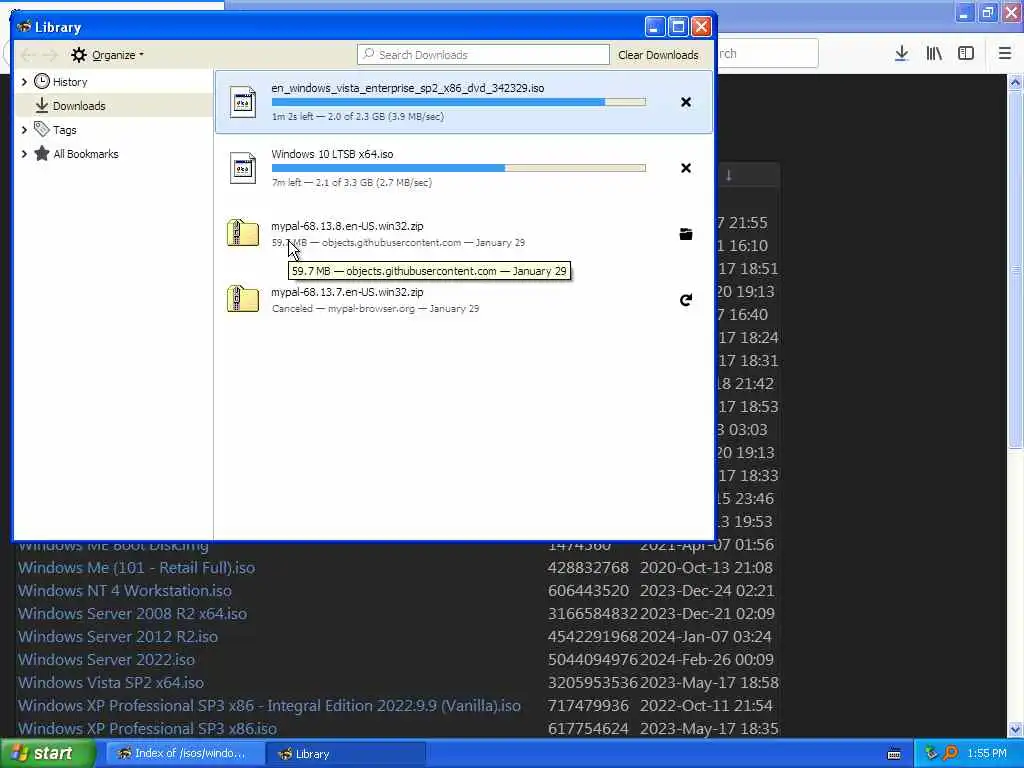Screen dimensions: 1024x768
Task: Click the Windows 10 LTSB download progress bar
Action: click(x=458, y=168)
